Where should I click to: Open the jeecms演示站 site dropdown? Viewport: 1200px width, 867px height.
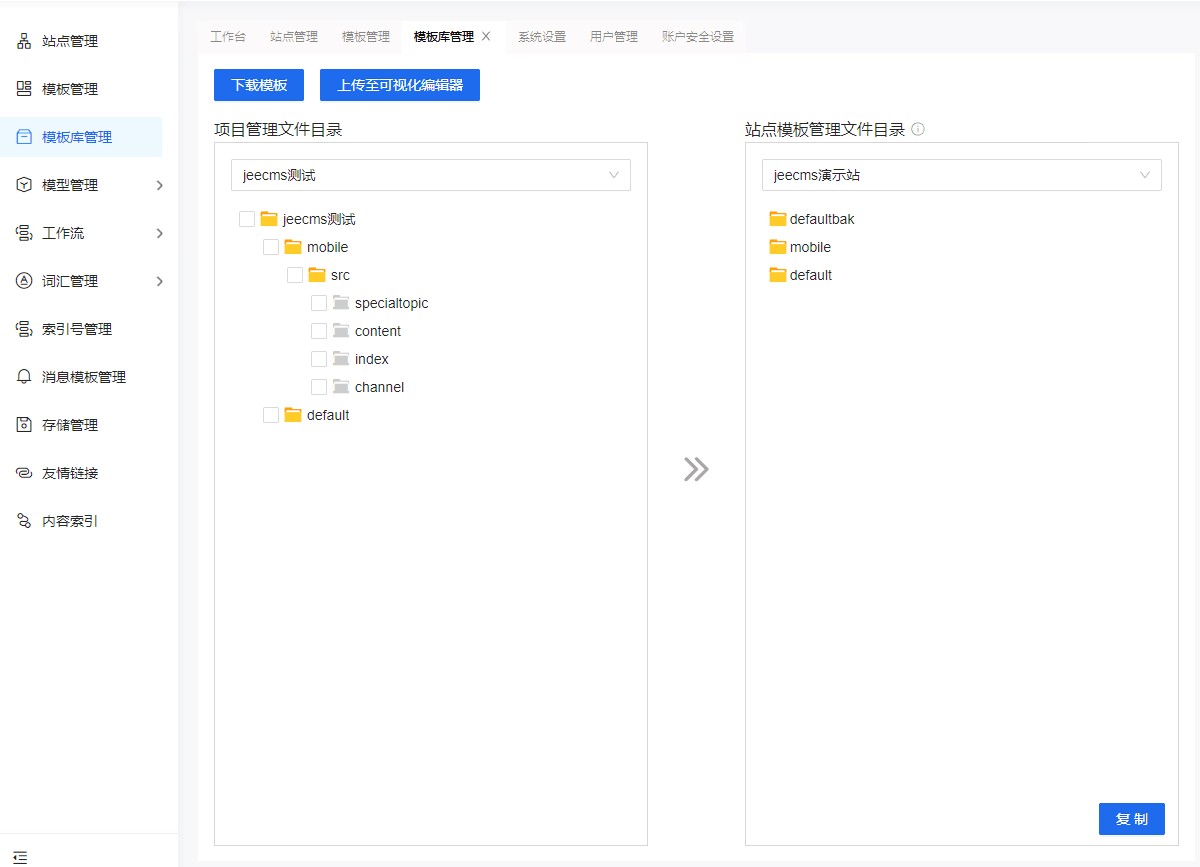(961, 175)
